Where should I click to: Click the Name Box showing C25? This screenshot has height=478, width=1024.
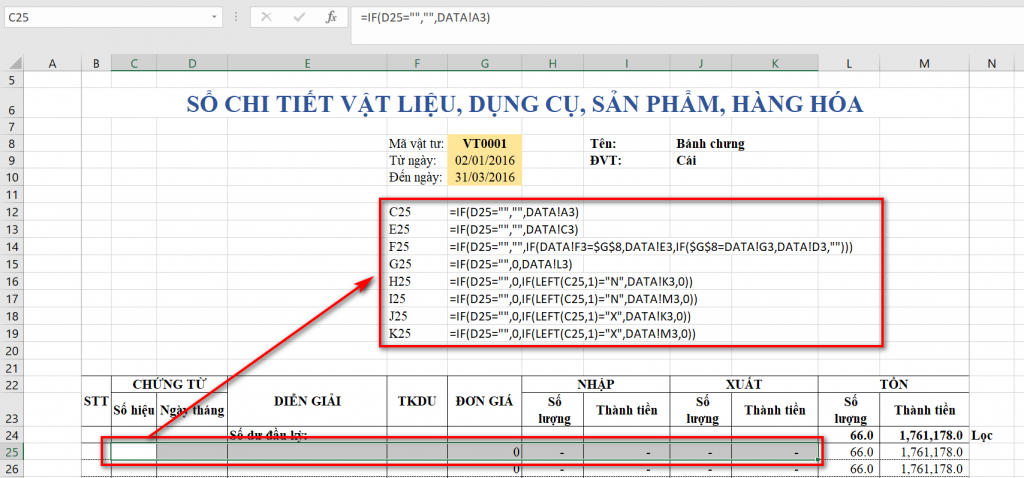click(114, 18)
